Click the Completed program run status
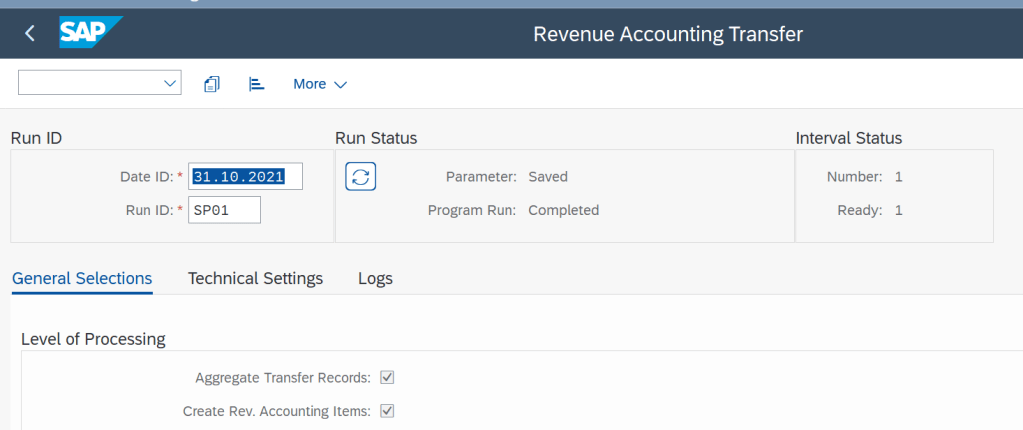The height and width of the screenshot is (430, 1023). [563, 210]
